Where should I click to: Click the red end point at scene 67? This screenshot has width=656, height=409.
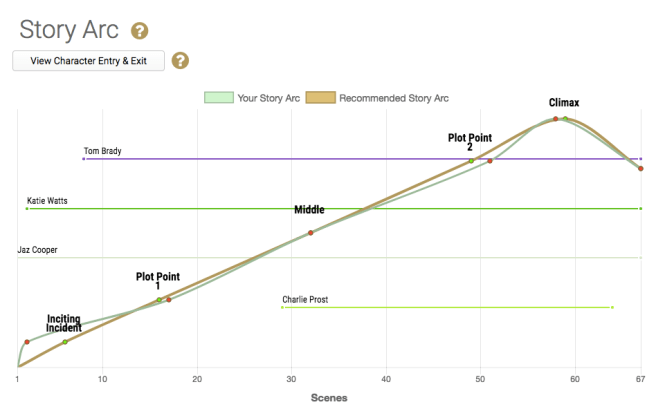pyautogui.click(x=641, y=168)
